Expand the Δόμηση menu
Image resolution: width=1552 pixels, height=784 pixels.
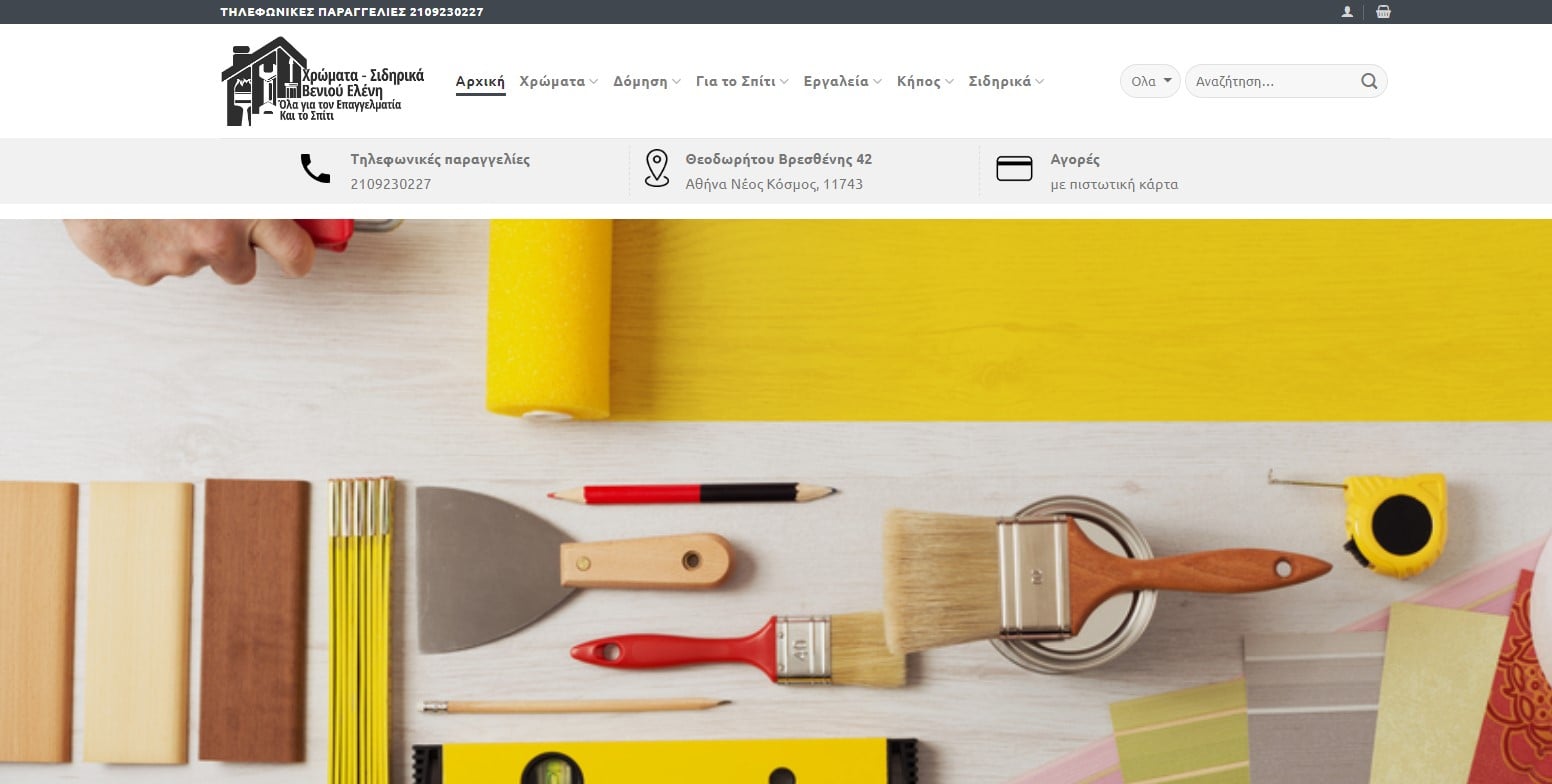pyautogui.click(x=647, y=81)
